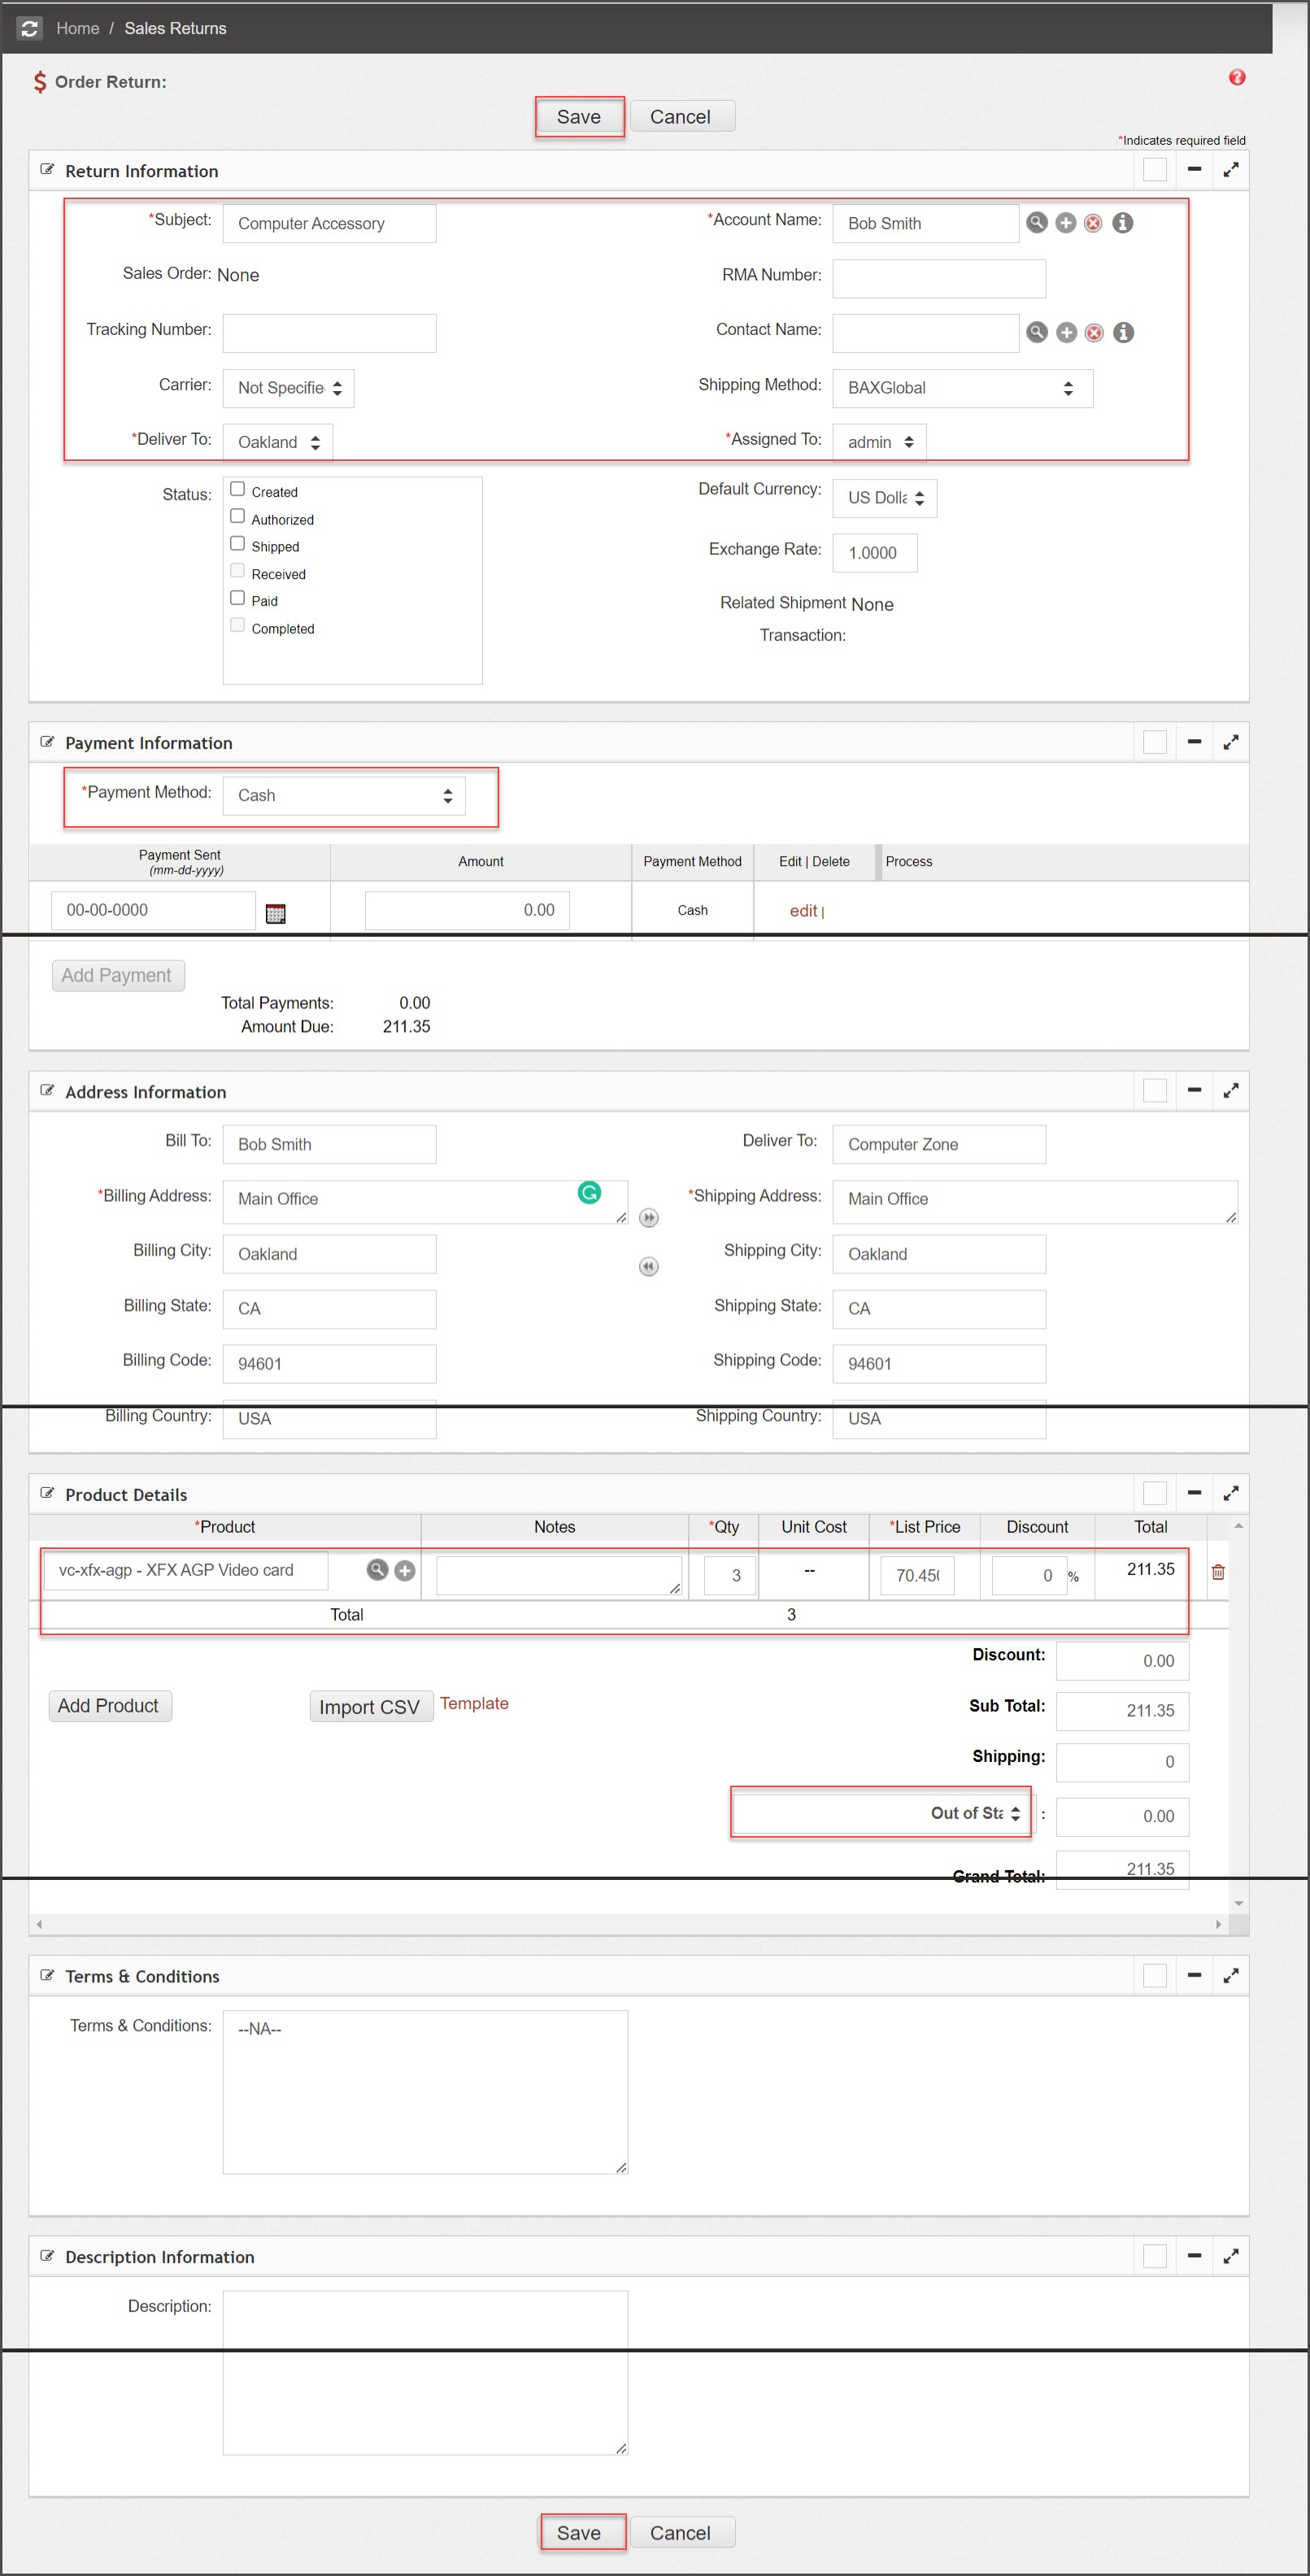
Task: Open the Default Currency dropdown
Action: pos(884,498)
